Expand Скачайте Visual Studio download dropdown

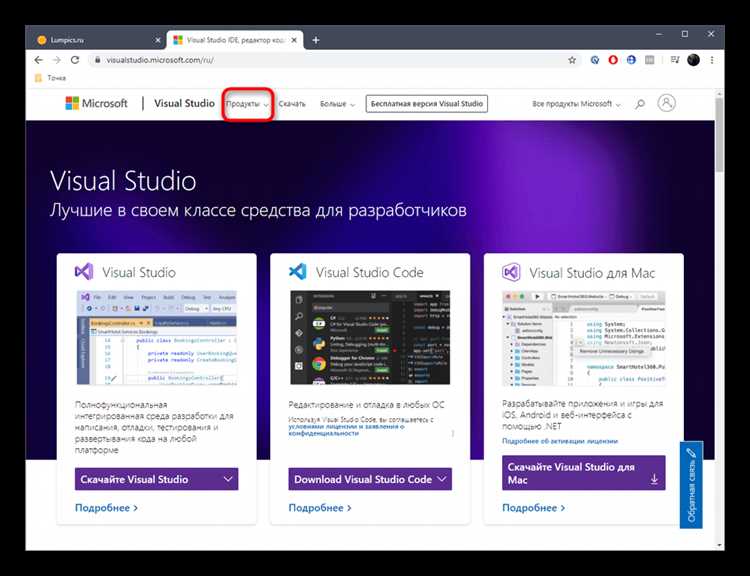point(156,479)
